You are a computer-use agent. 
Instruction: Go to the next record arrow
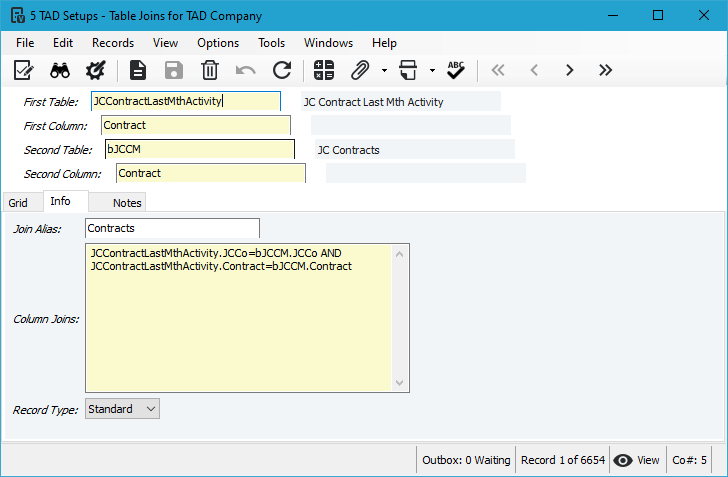click(x=570, y=70)
